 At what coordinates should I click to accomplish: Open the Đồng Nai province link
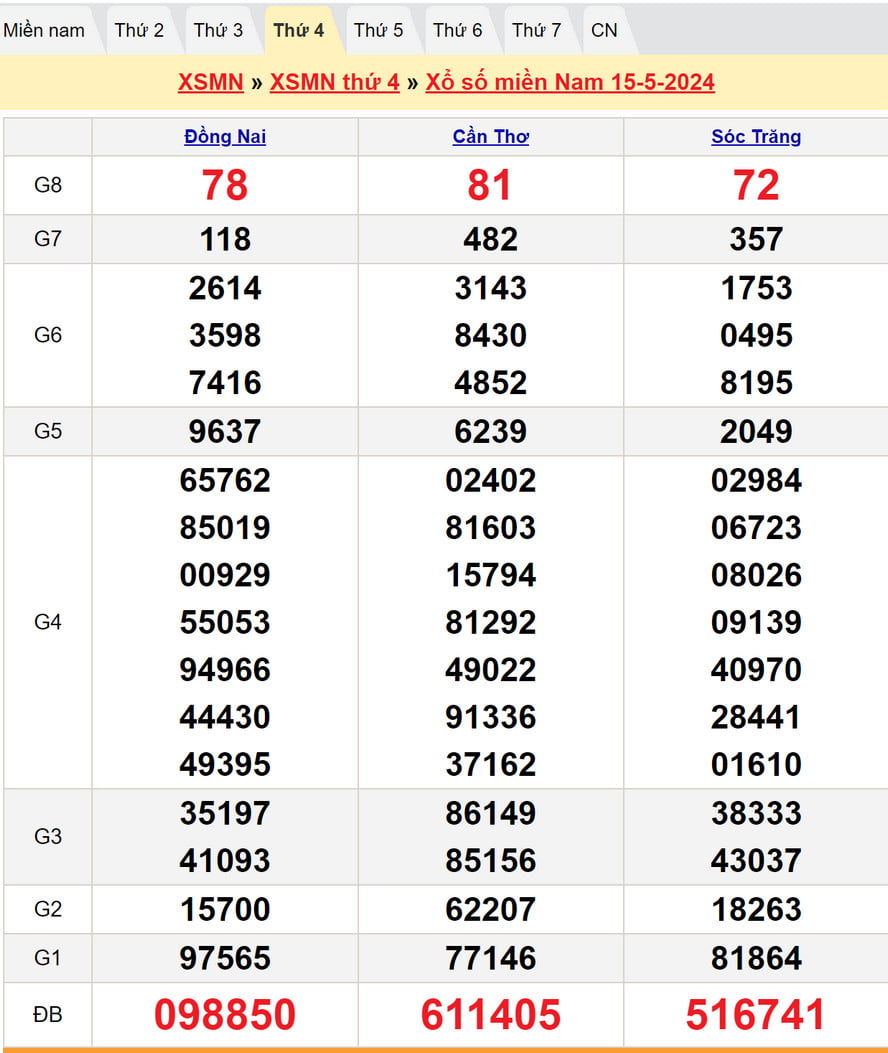pyautogui.click(x=225, y=137)
